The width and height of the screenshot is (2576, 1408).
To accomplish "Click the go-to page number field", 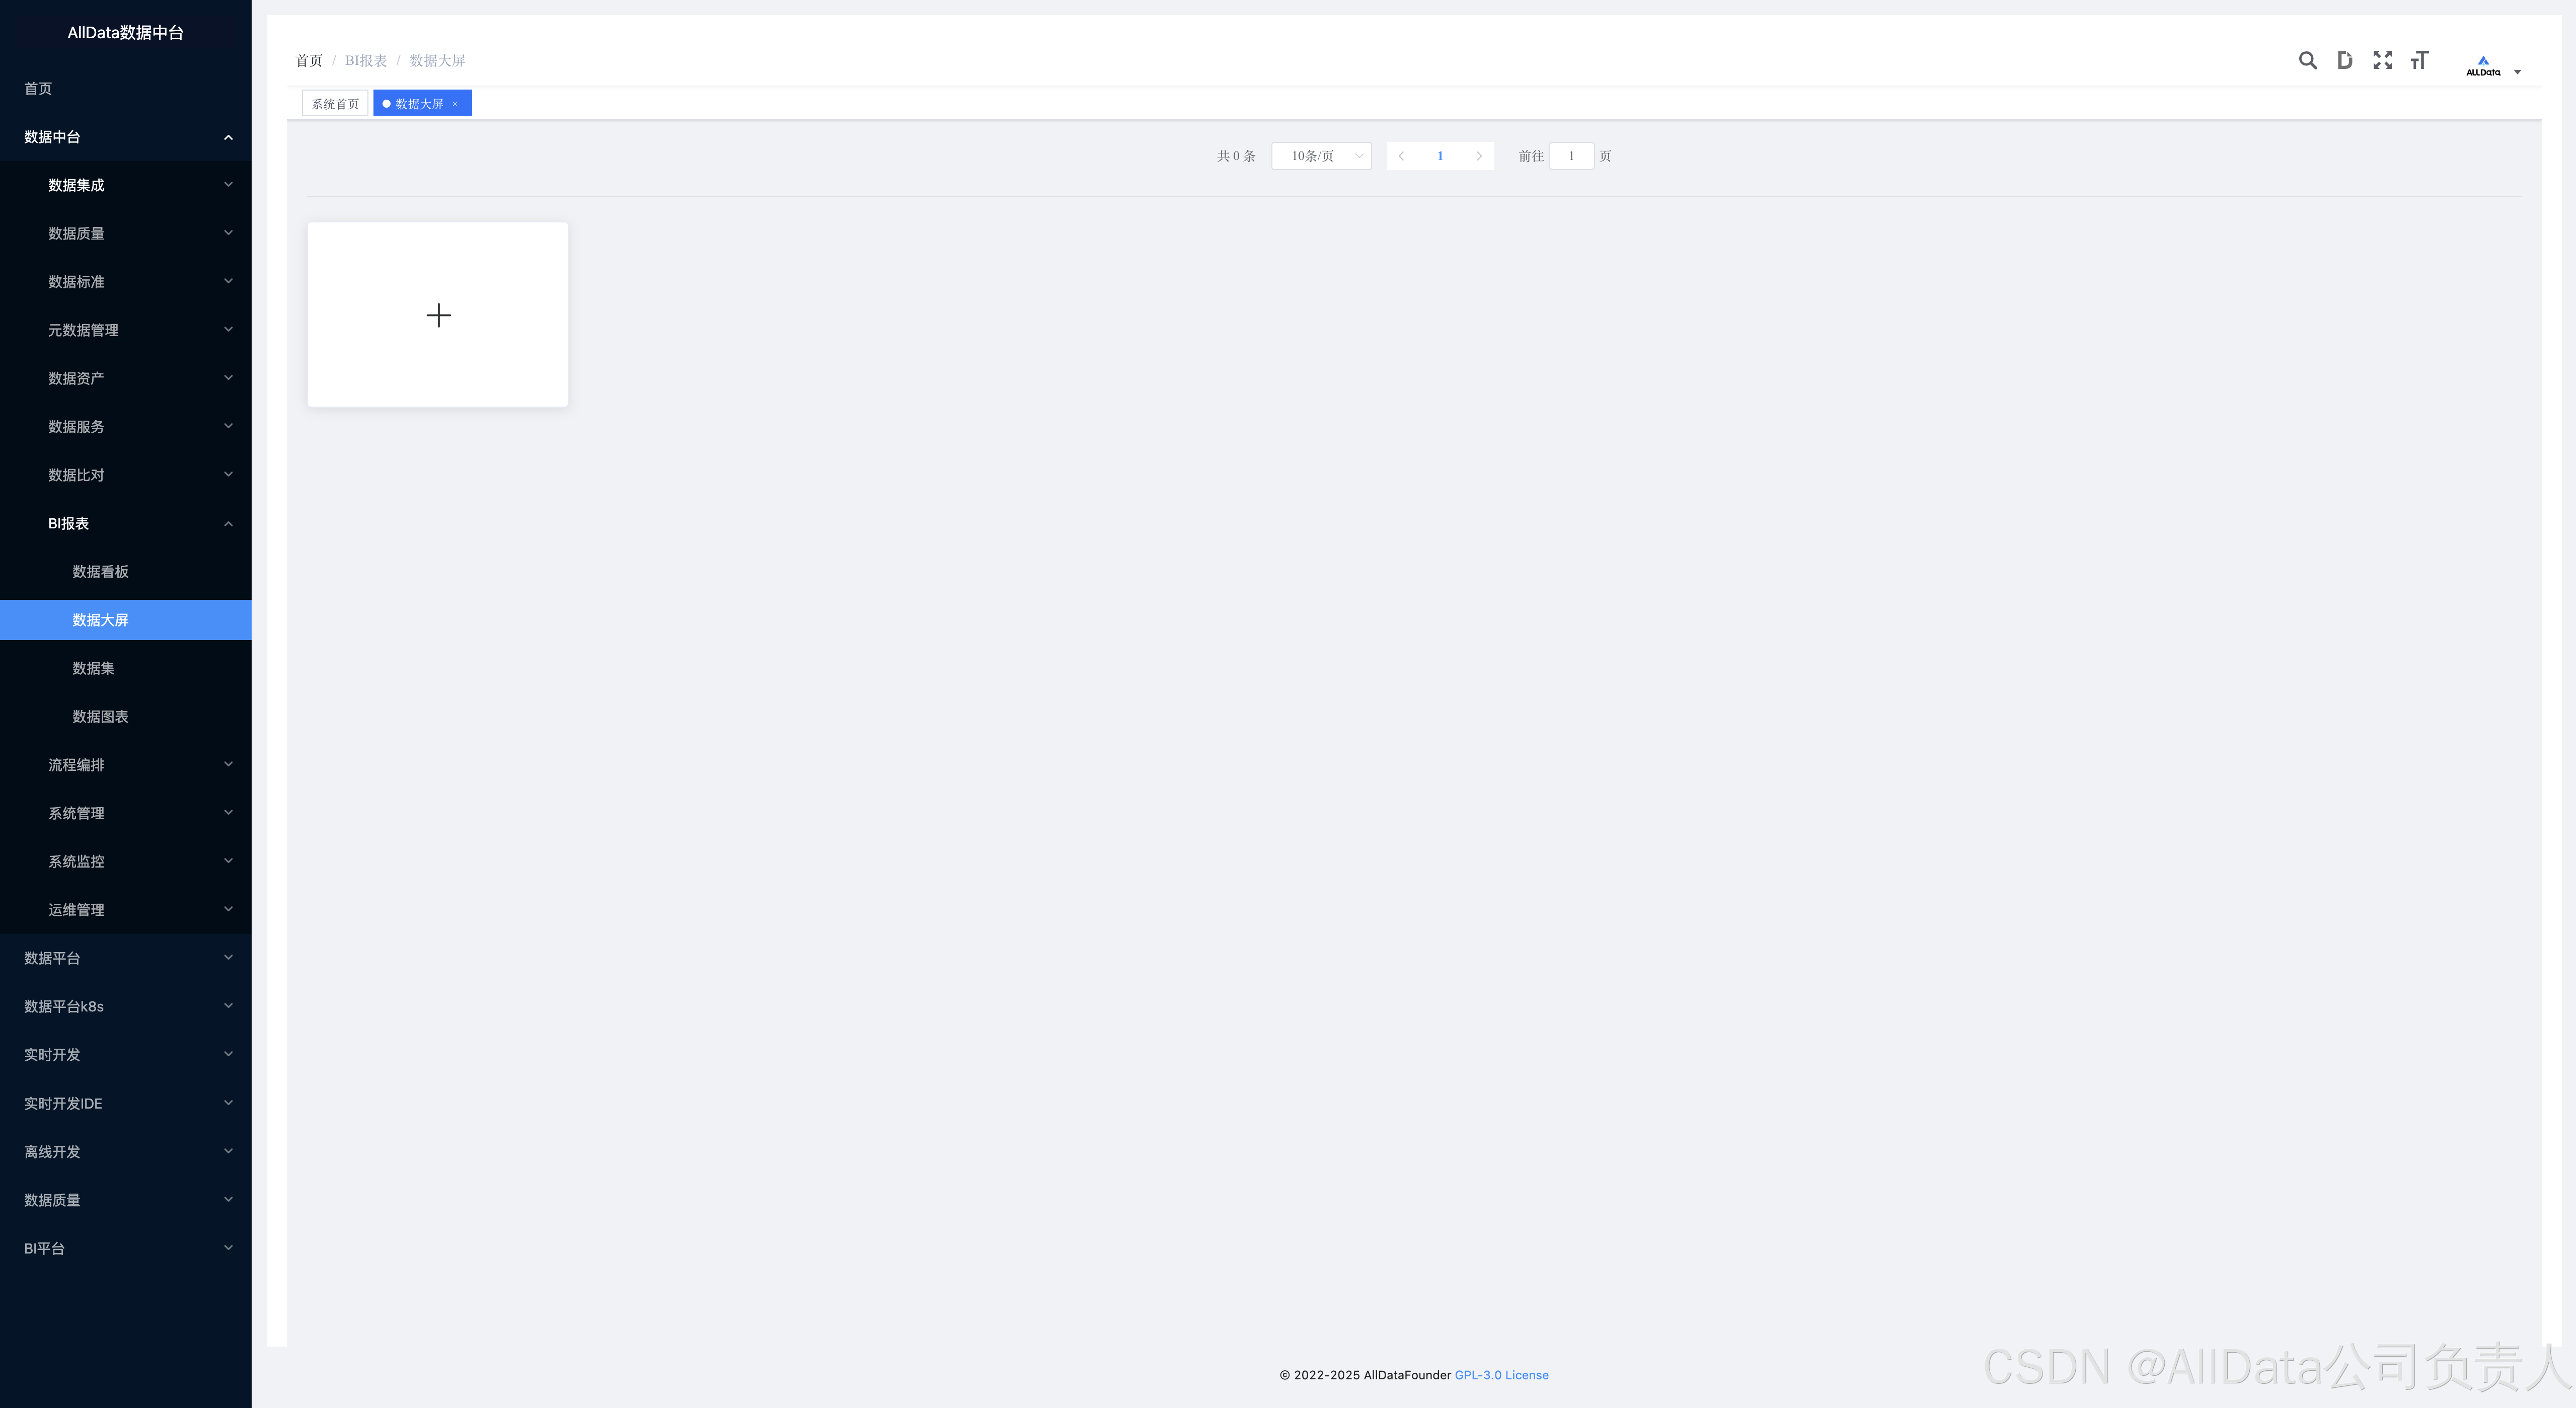I will 1571,156.
